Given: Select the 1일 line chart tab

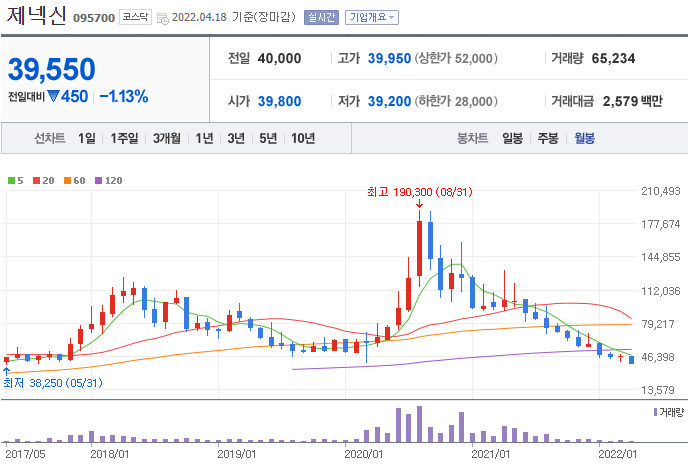Looking at the screenshot, I should point(86,138).
